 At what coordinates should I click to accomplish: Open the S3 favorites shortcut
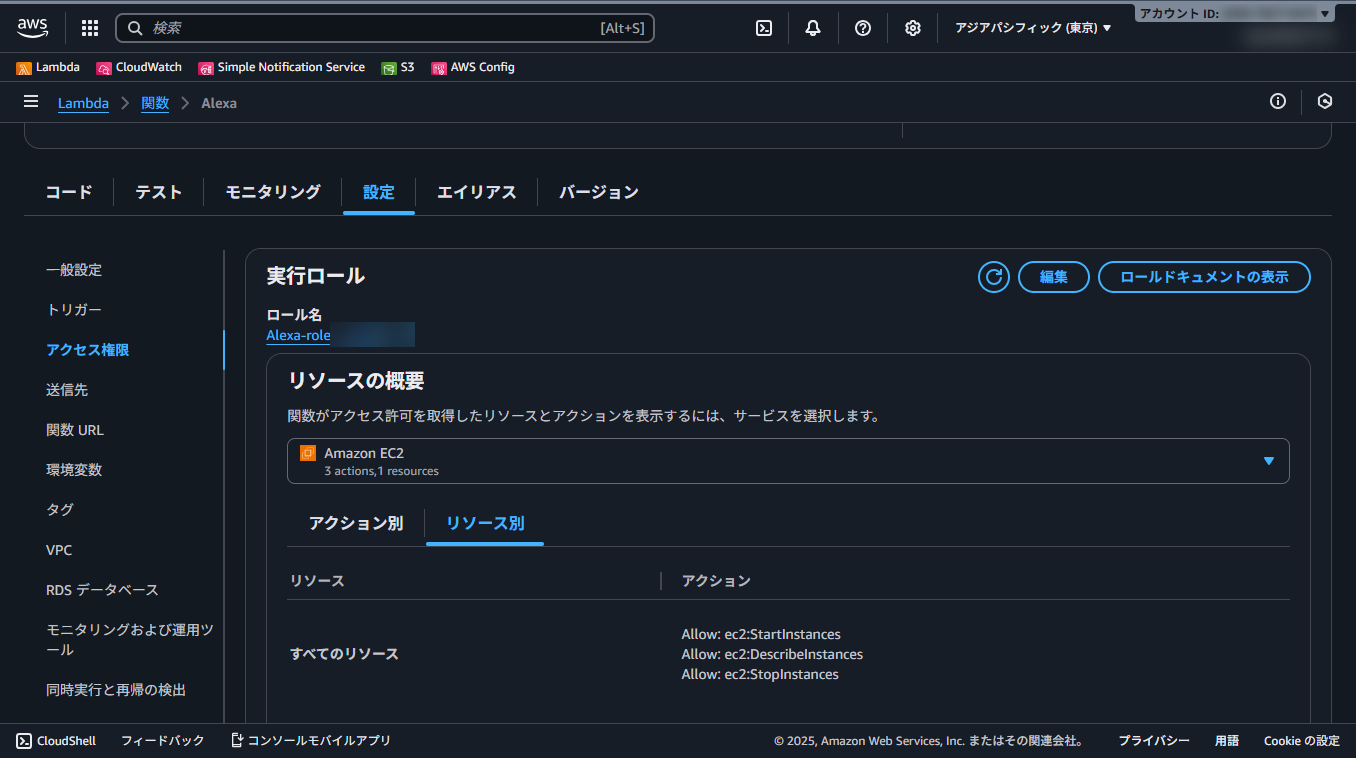(x=398, y=67)
